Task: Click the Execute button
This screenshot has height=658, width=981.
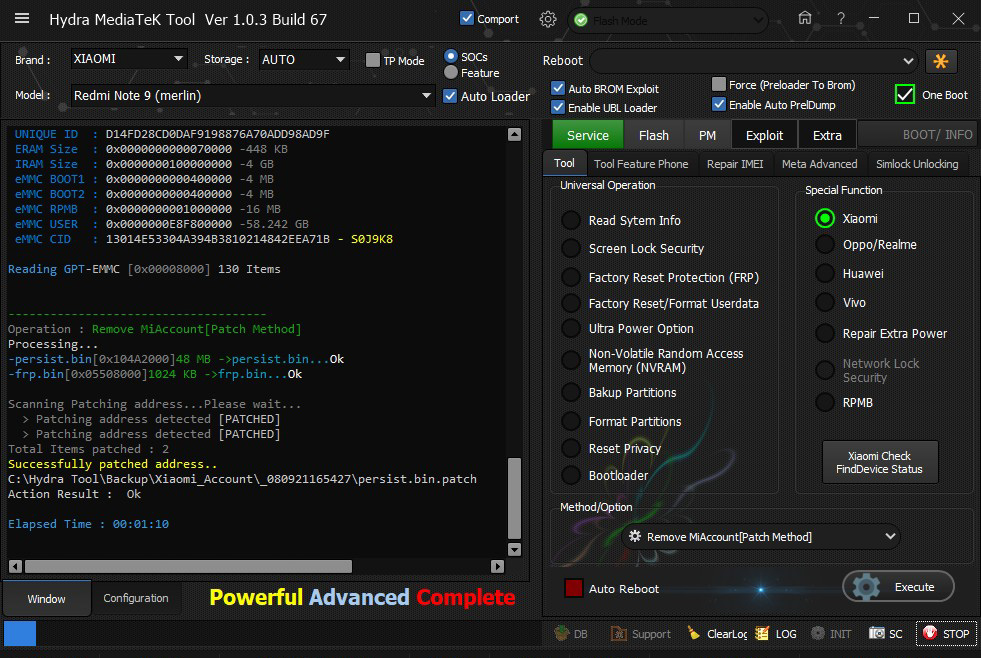Action: tap(898, 587)
